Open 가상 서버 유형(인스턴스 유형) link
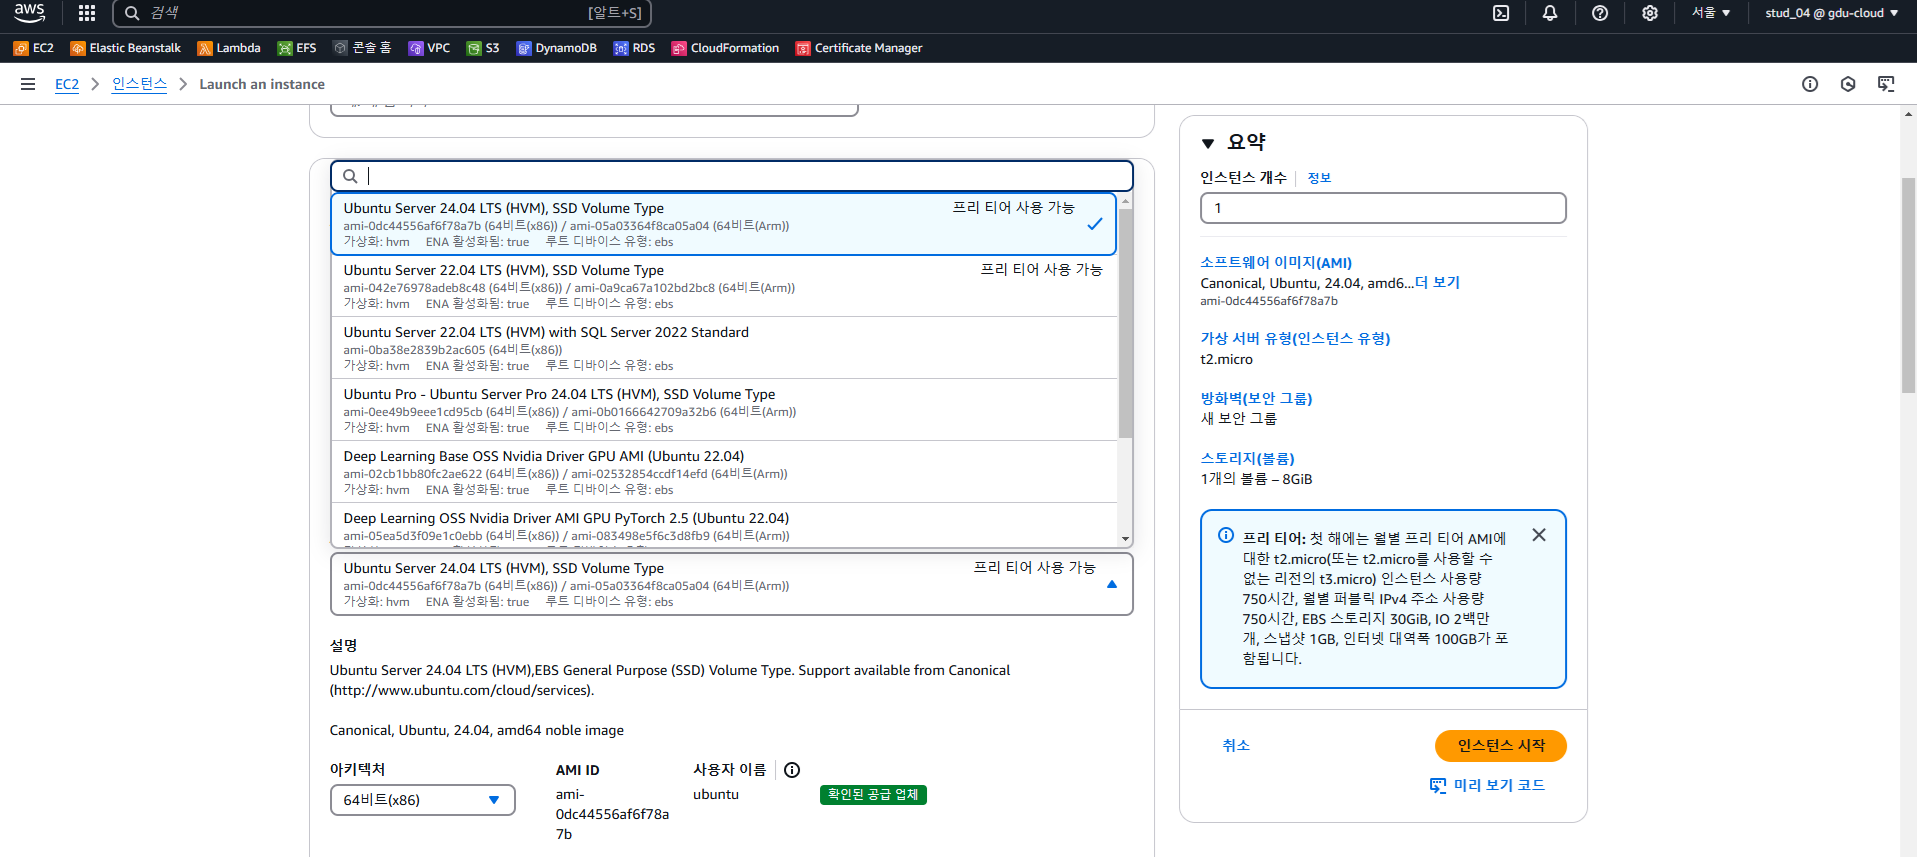The width and height of the screenshot is (1917, 857). tap(1295, 339)
